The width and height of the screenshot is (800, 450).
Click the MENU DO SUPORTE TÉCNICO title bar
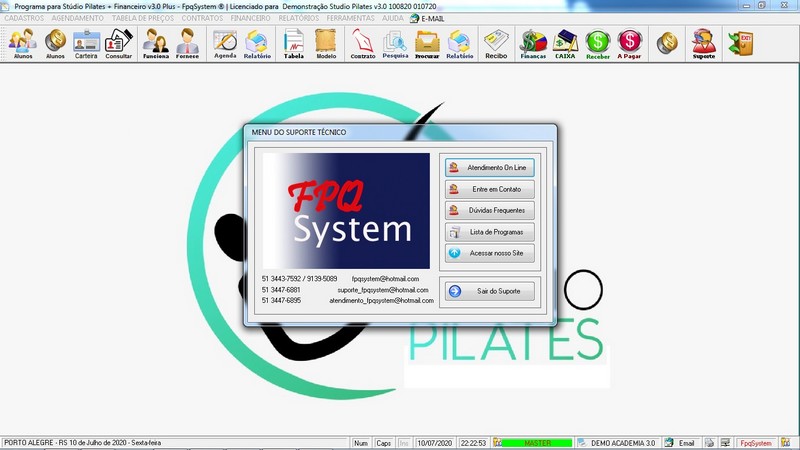pyautogui.click(x=401, y=132)
